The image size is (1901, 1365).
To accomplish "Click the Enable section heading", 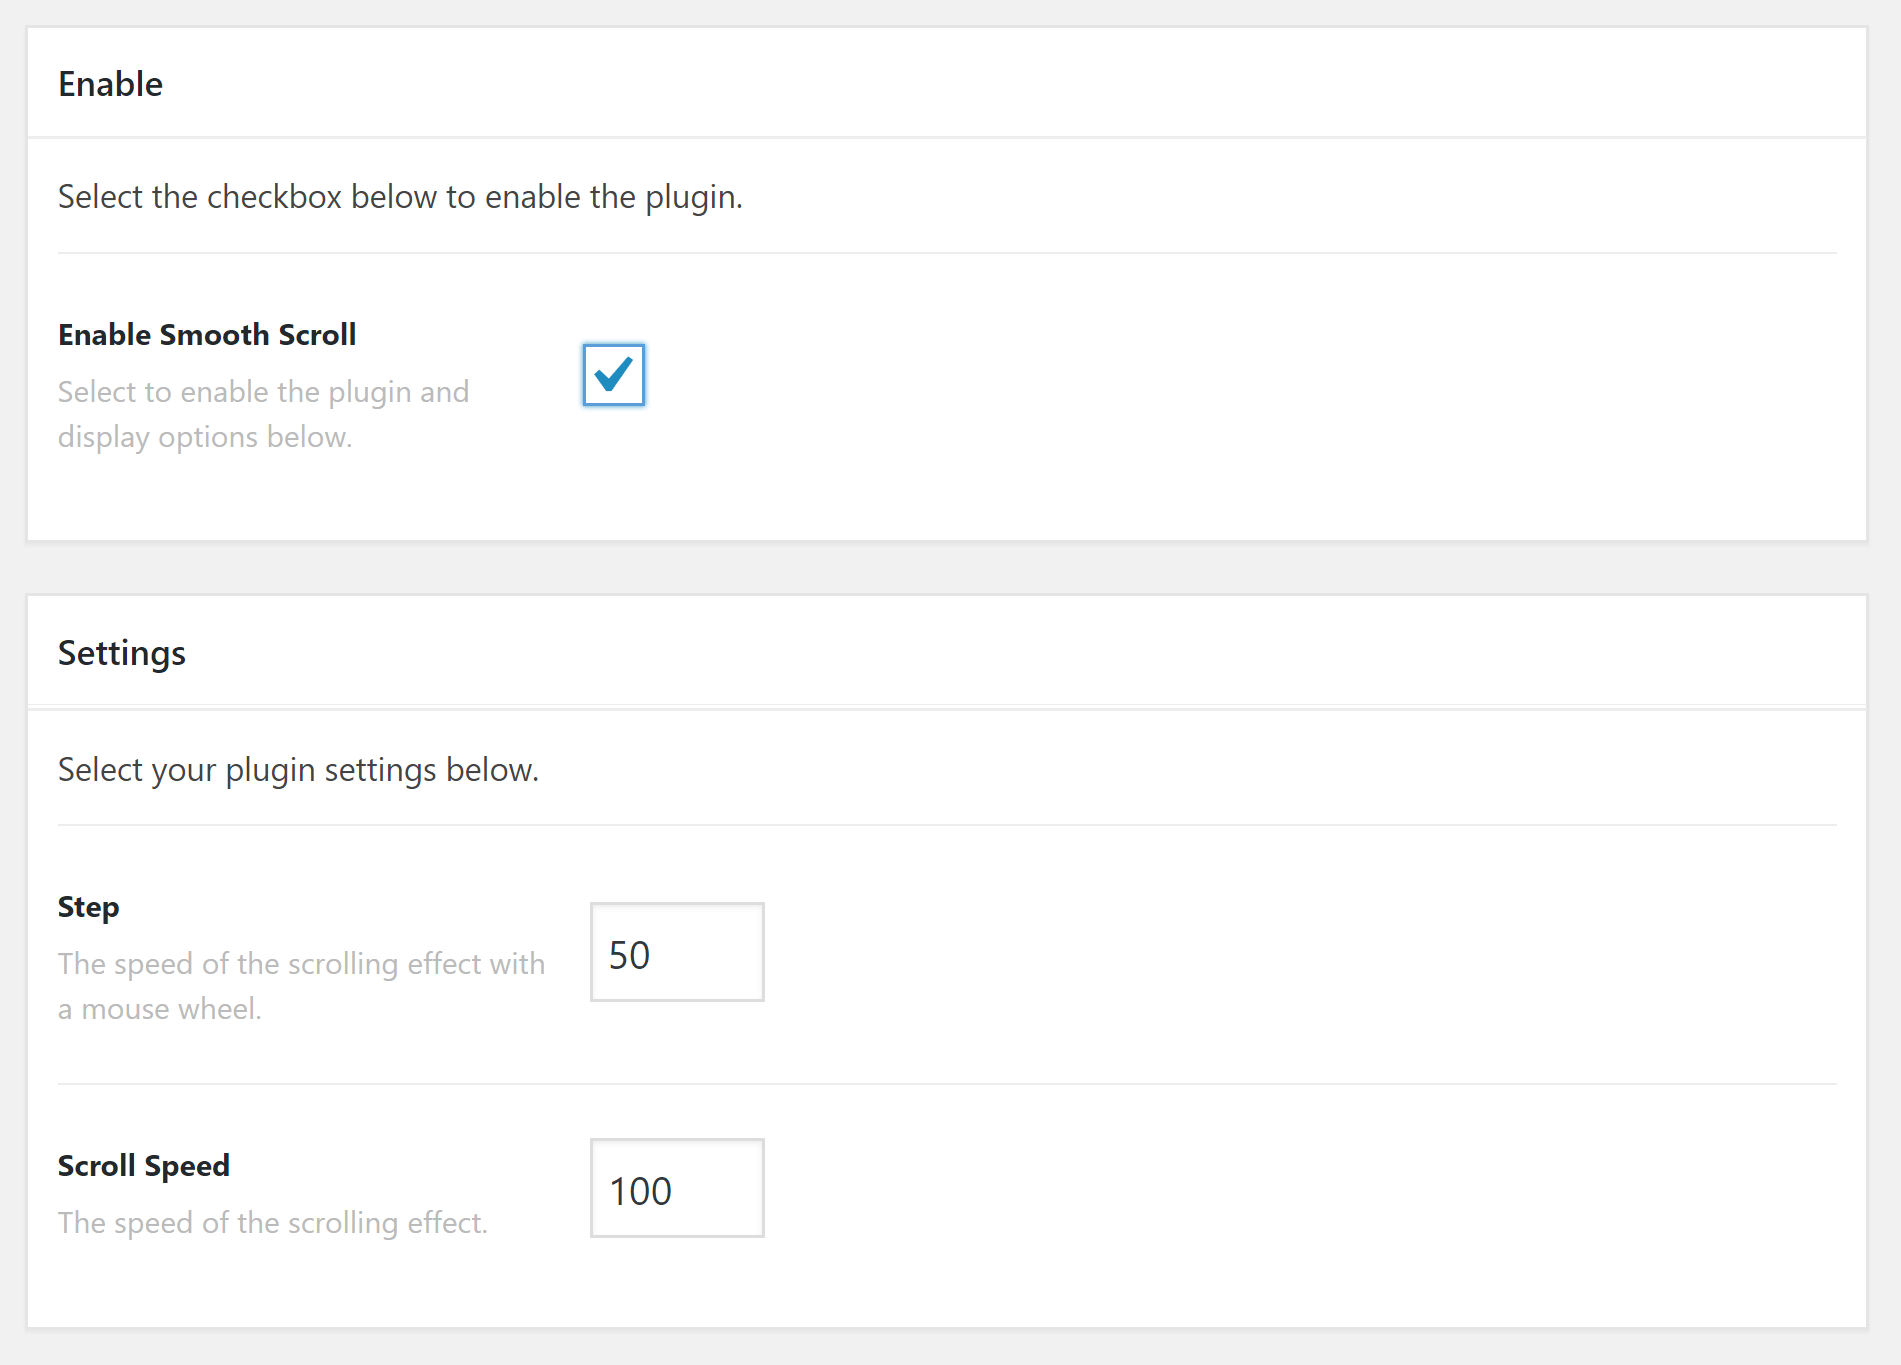I will pyautogui.click(x=110, y=84).
